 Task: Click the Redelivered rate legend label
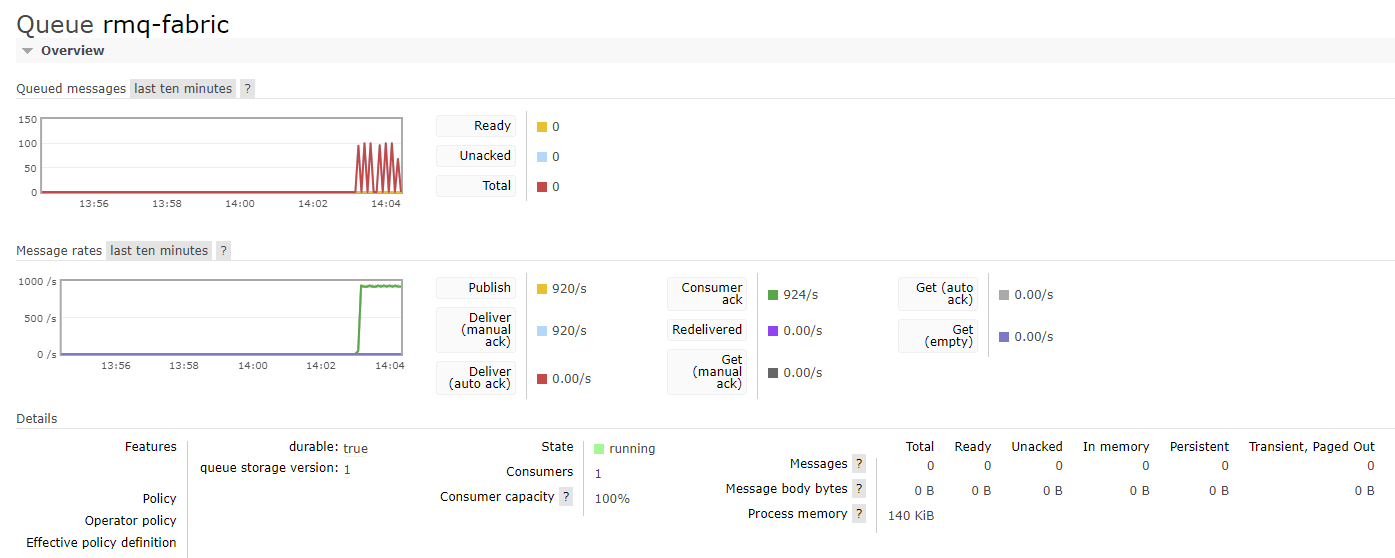click(707, 330)
